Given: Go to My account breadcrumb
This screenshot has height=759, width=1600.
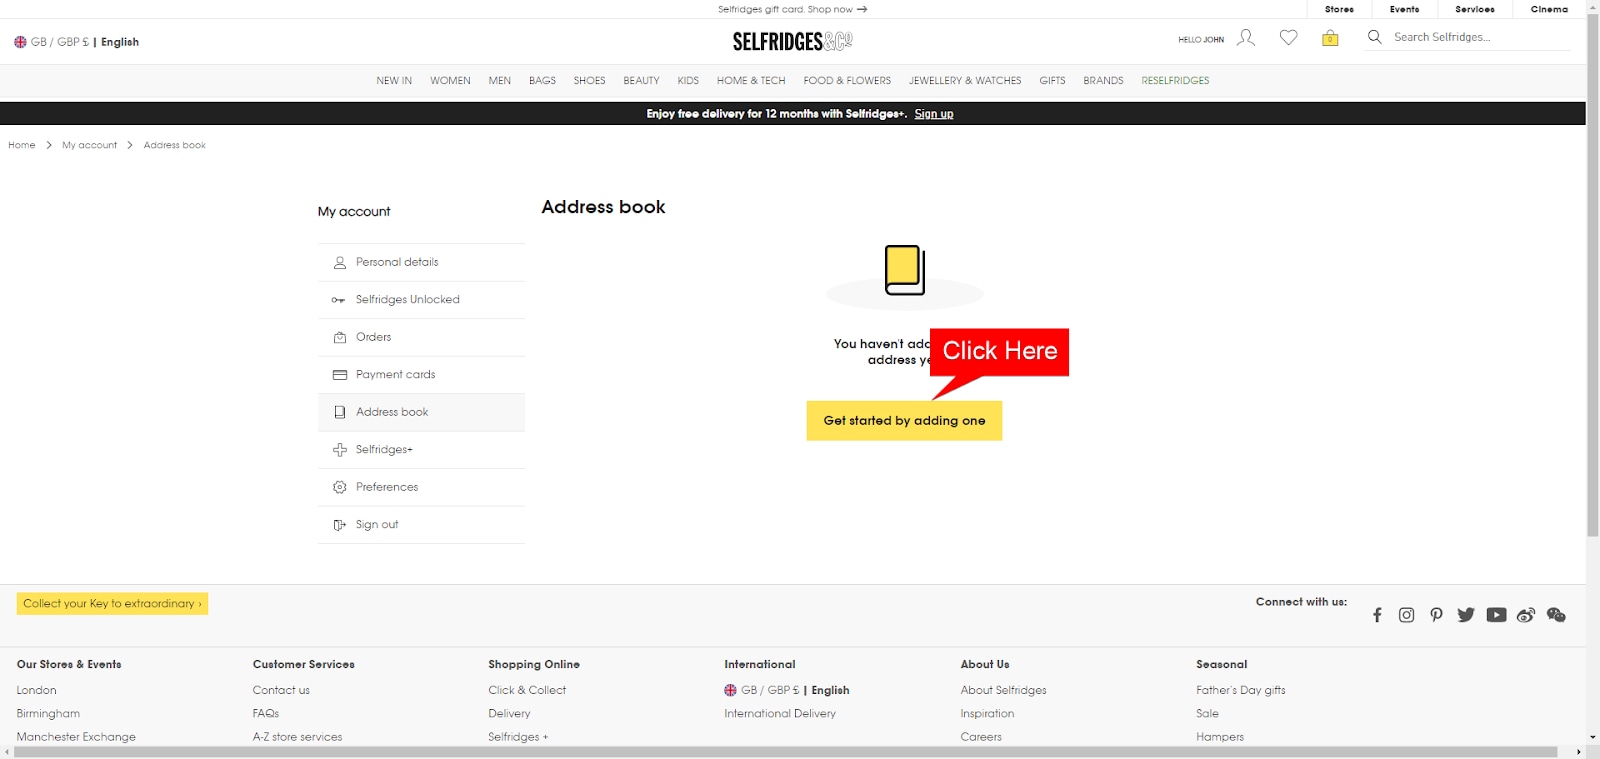Looking at the screenshot, I should click(89, 145).
